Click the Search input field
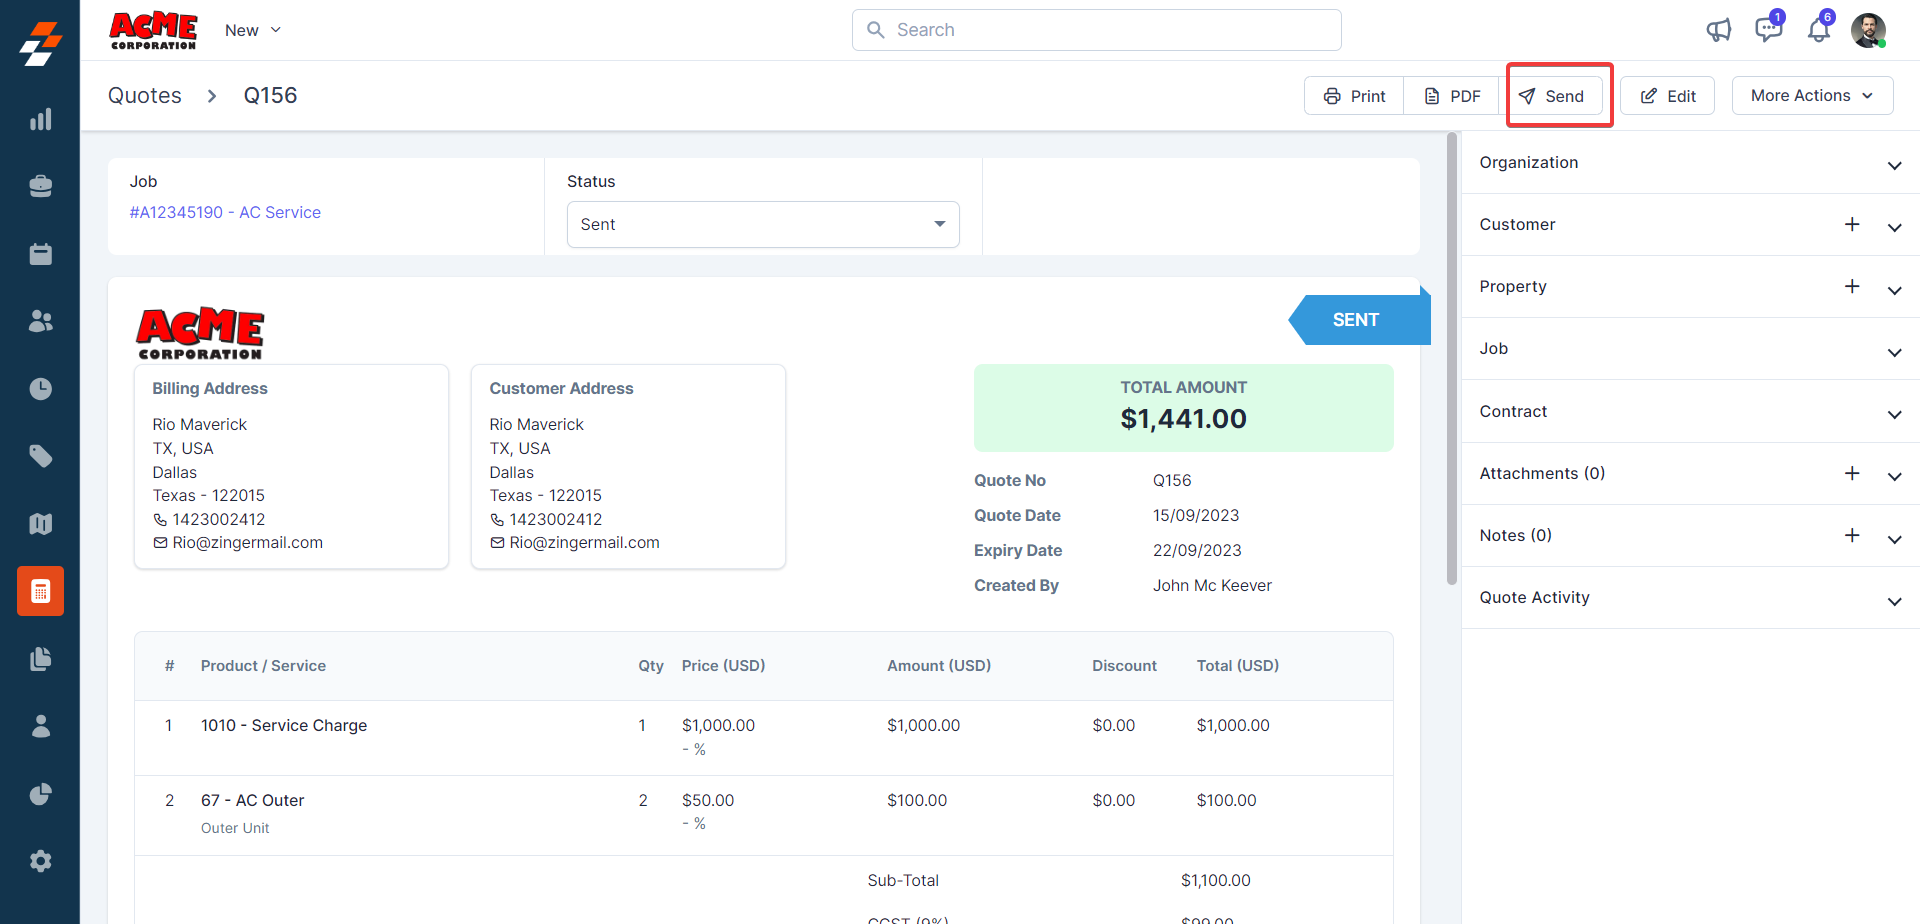This screenshot has height=924, width=1920. [1096, 30]
